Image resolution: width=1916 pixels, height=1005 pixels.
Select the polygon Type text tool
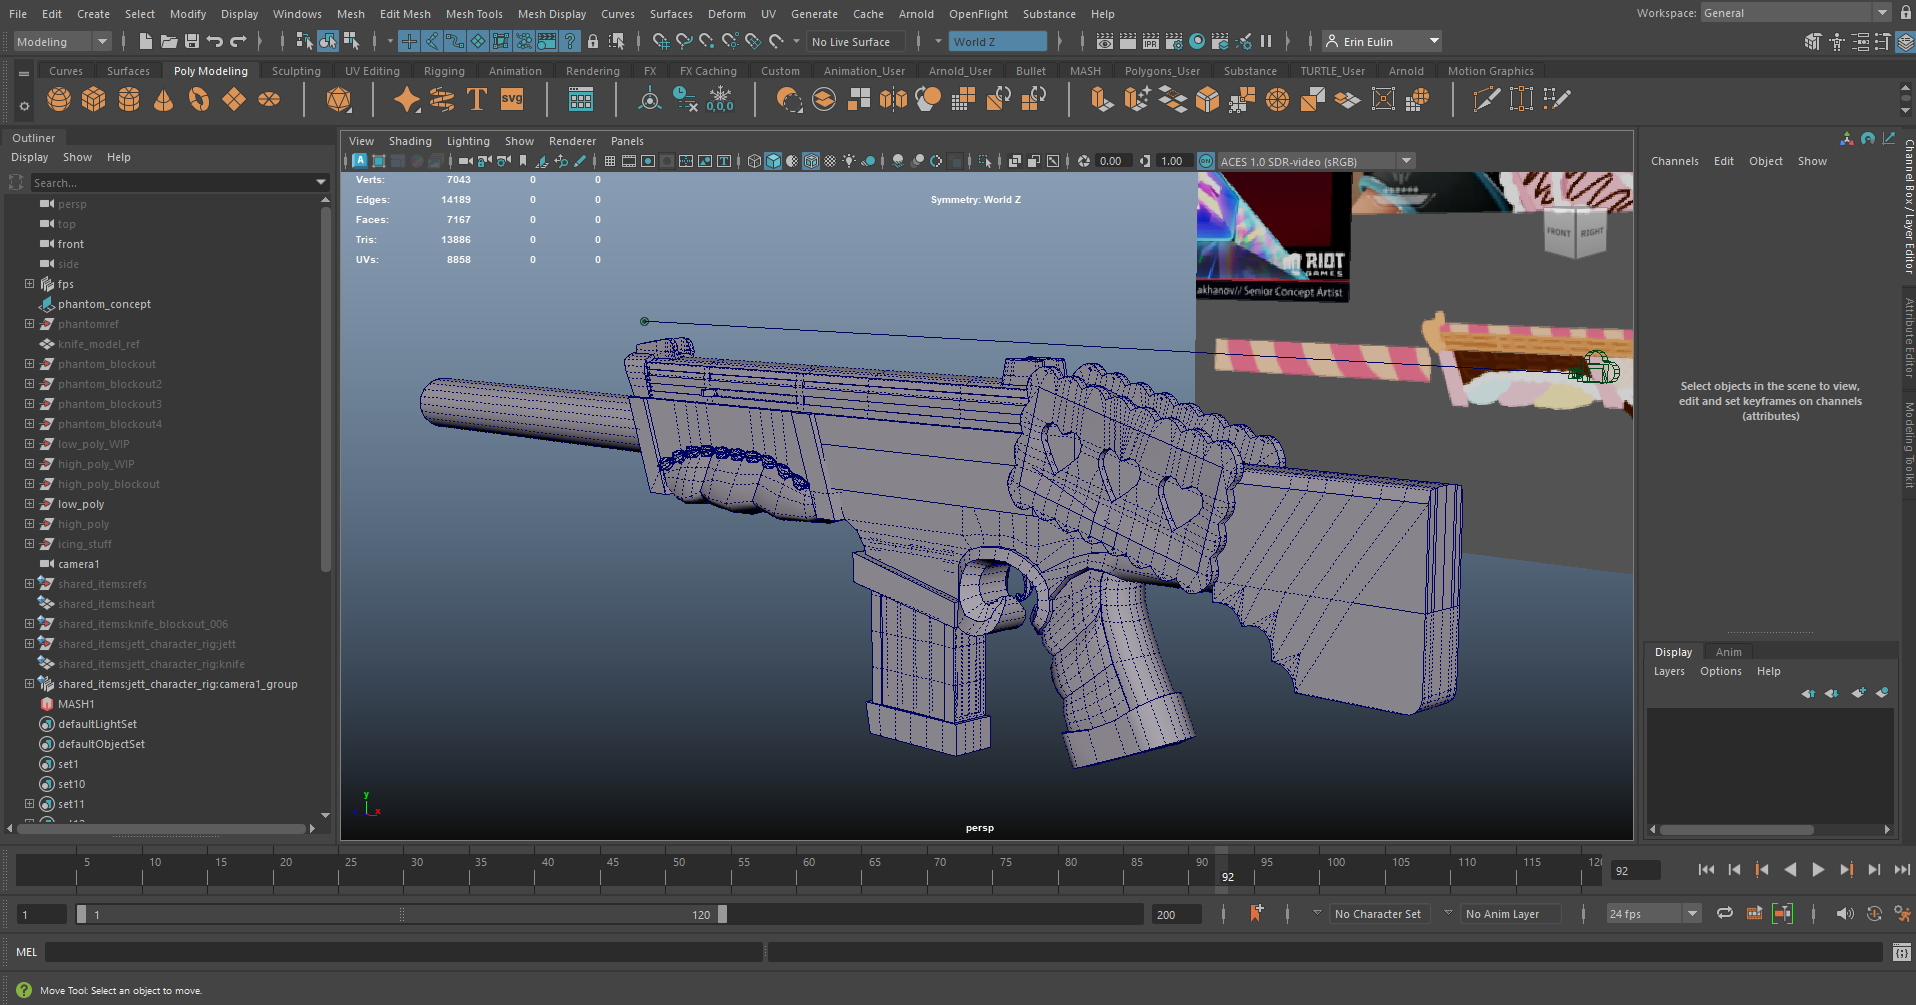coord(477,100)
